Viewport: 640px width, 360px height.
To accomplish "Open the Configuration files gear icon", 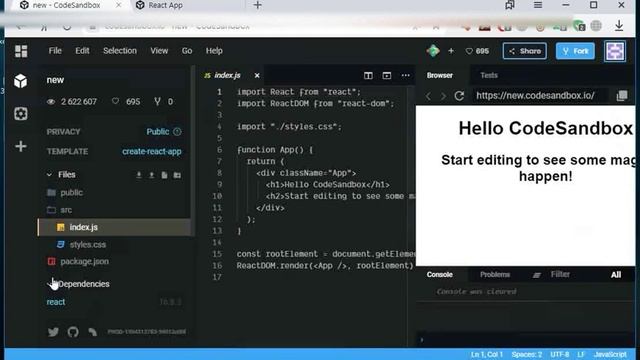I will click(x=21, y=113).
